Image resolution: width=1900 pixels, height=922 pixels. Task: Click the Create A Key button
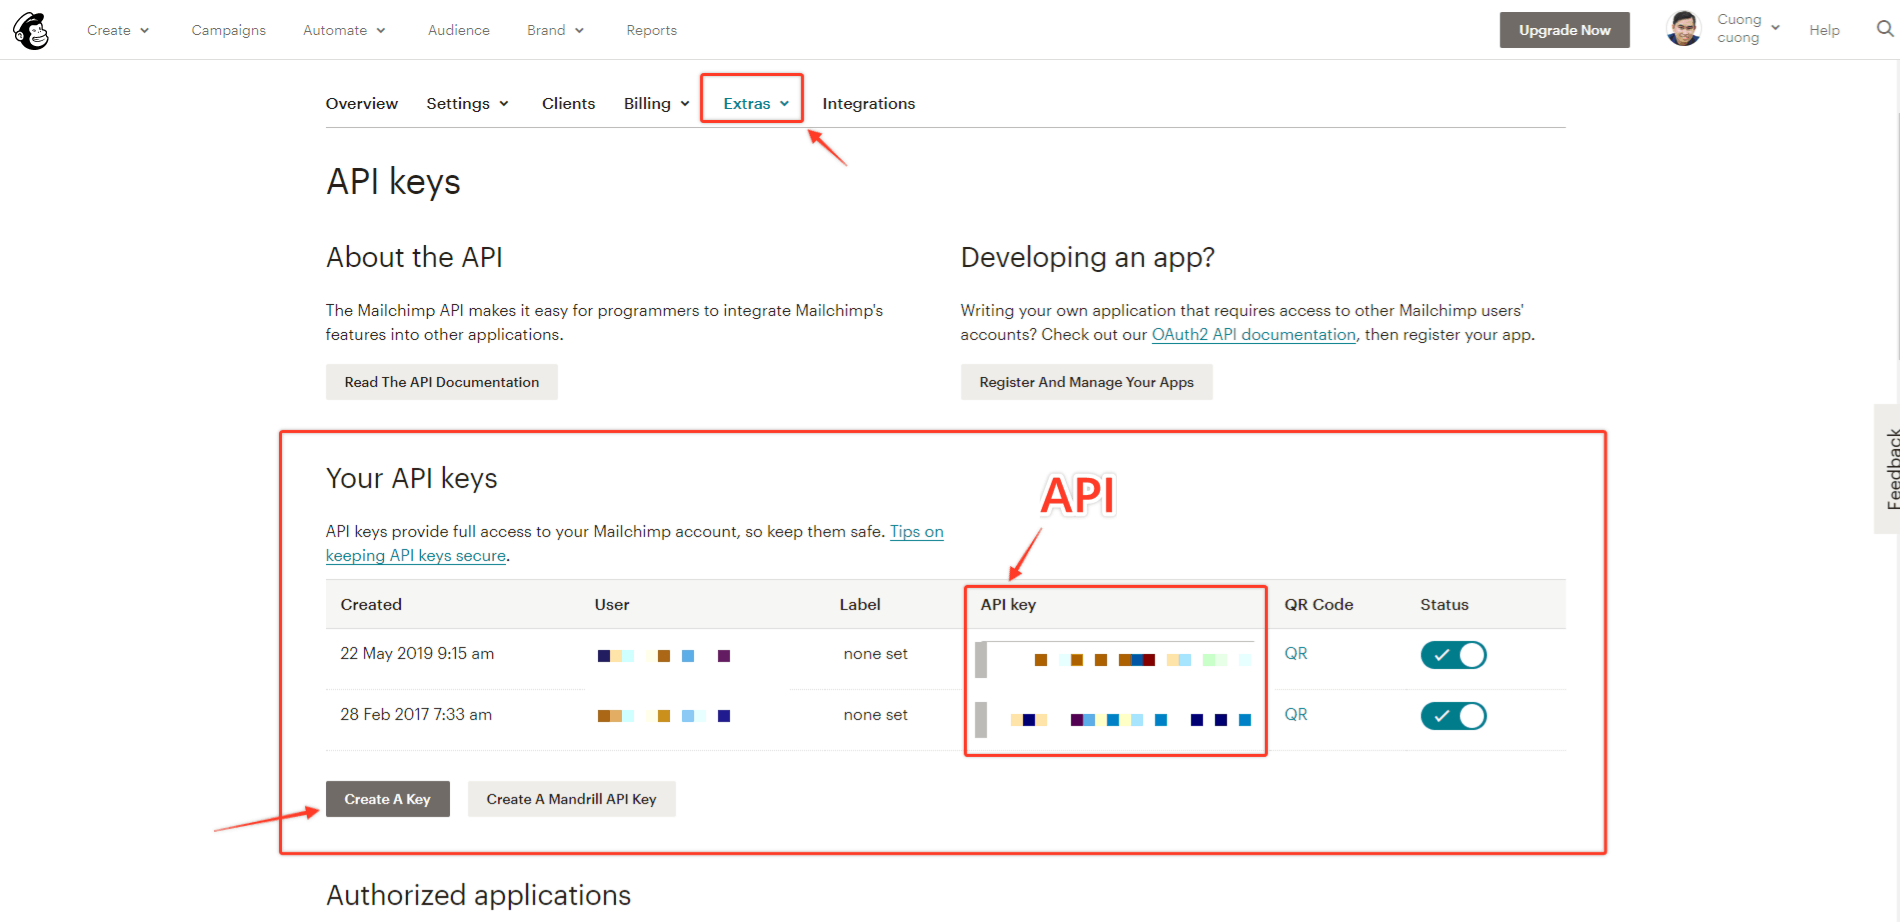point(387,799)
